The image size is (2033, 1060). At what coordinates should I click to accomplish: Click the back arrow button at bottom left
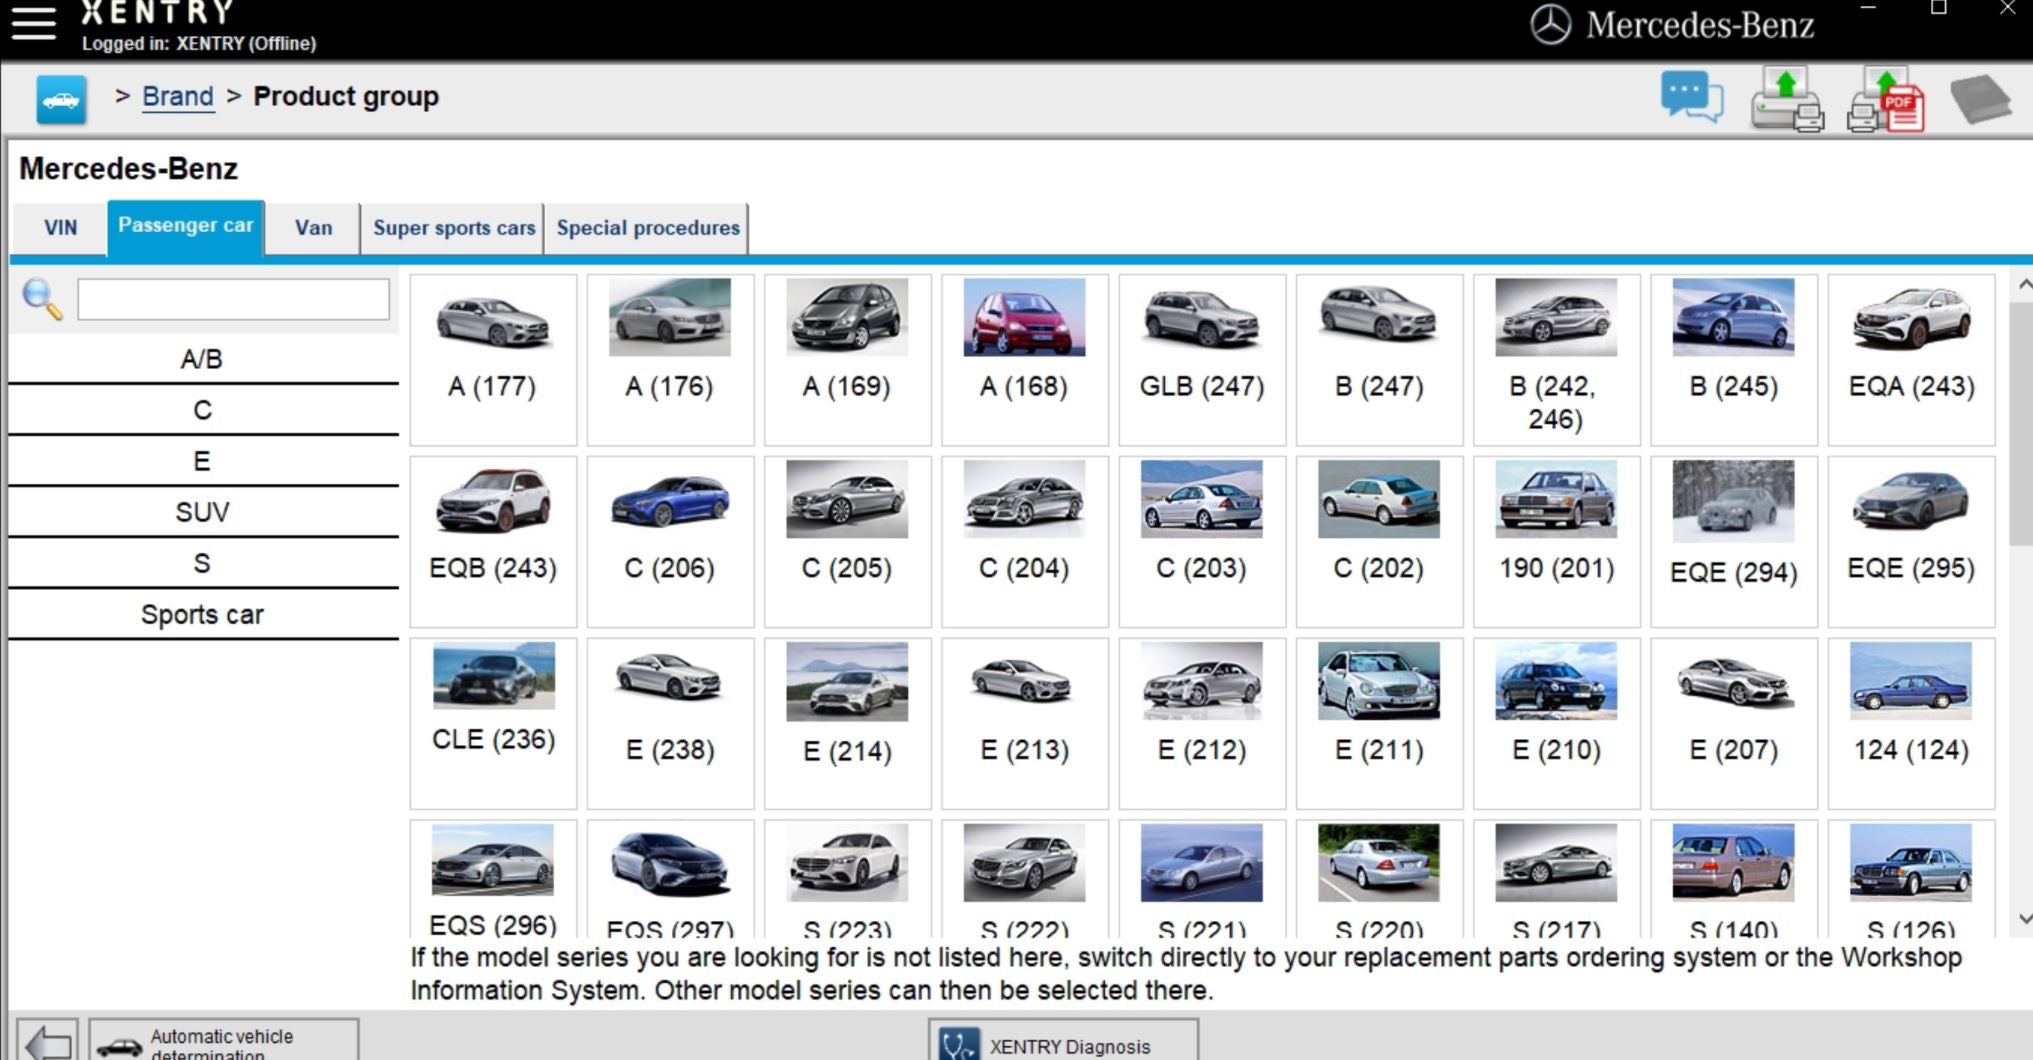pyautogui.click(x=48, y=1042)
